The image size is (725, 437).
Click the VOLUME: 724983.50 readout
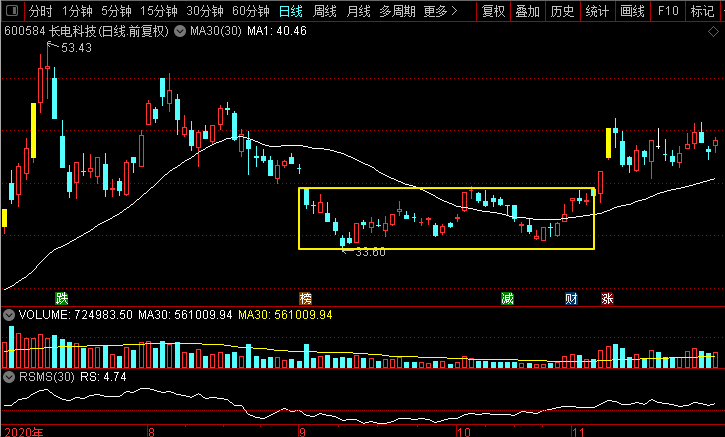pos(75,315)
